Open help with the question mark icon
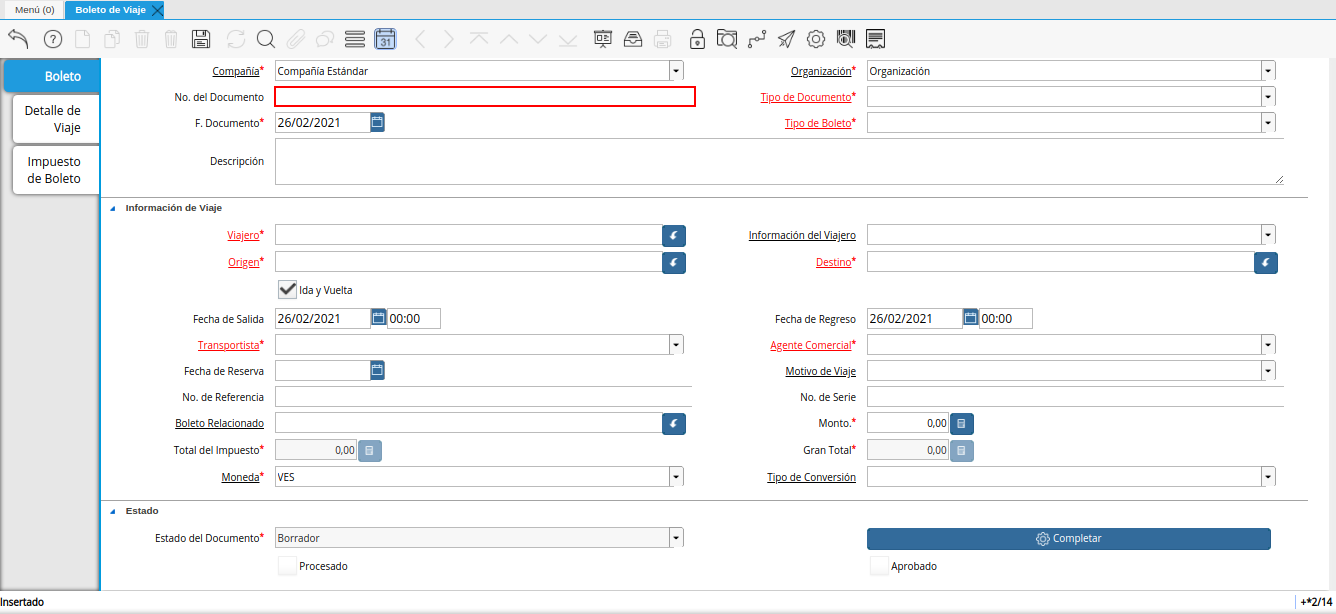 click(53, 39)
